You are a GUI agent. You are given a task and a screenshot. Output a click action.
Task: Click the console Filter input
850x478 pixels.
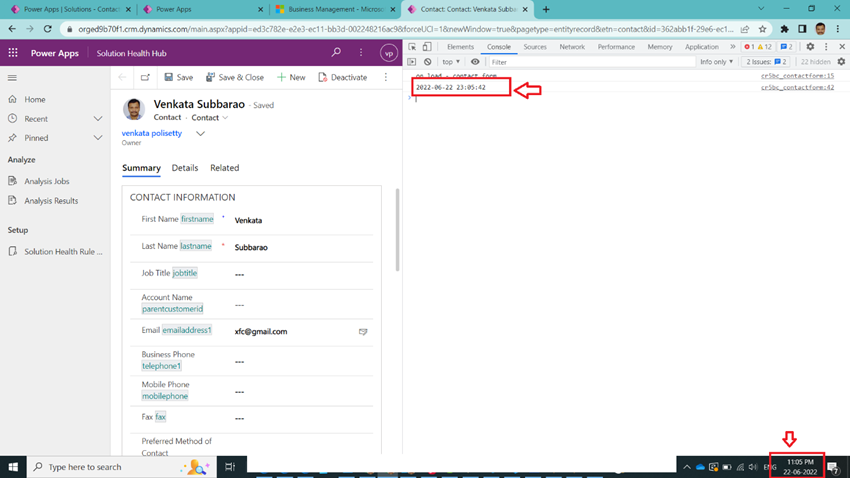point(591,62)
